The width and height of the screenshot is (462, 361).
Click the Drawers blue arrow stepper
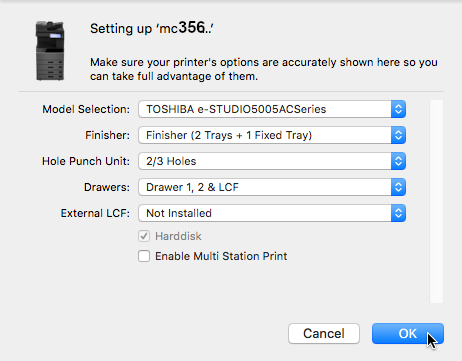coord(398,187)
